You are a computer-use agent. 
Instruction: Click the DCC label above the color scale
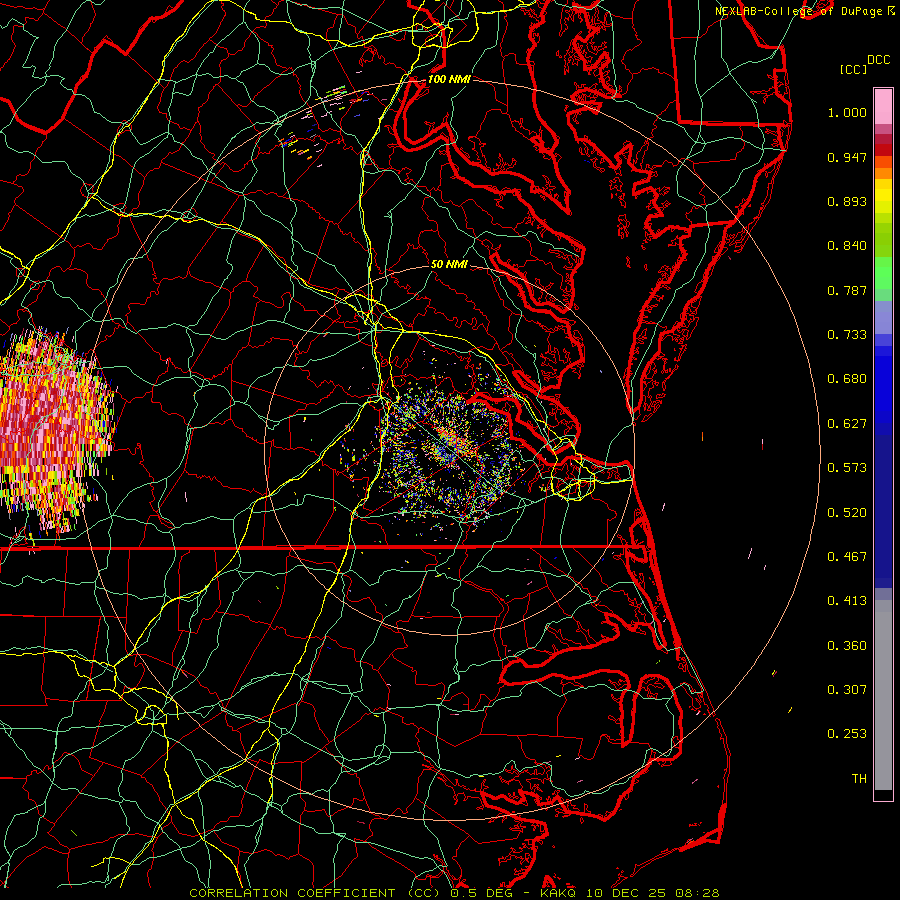point(878,60)
